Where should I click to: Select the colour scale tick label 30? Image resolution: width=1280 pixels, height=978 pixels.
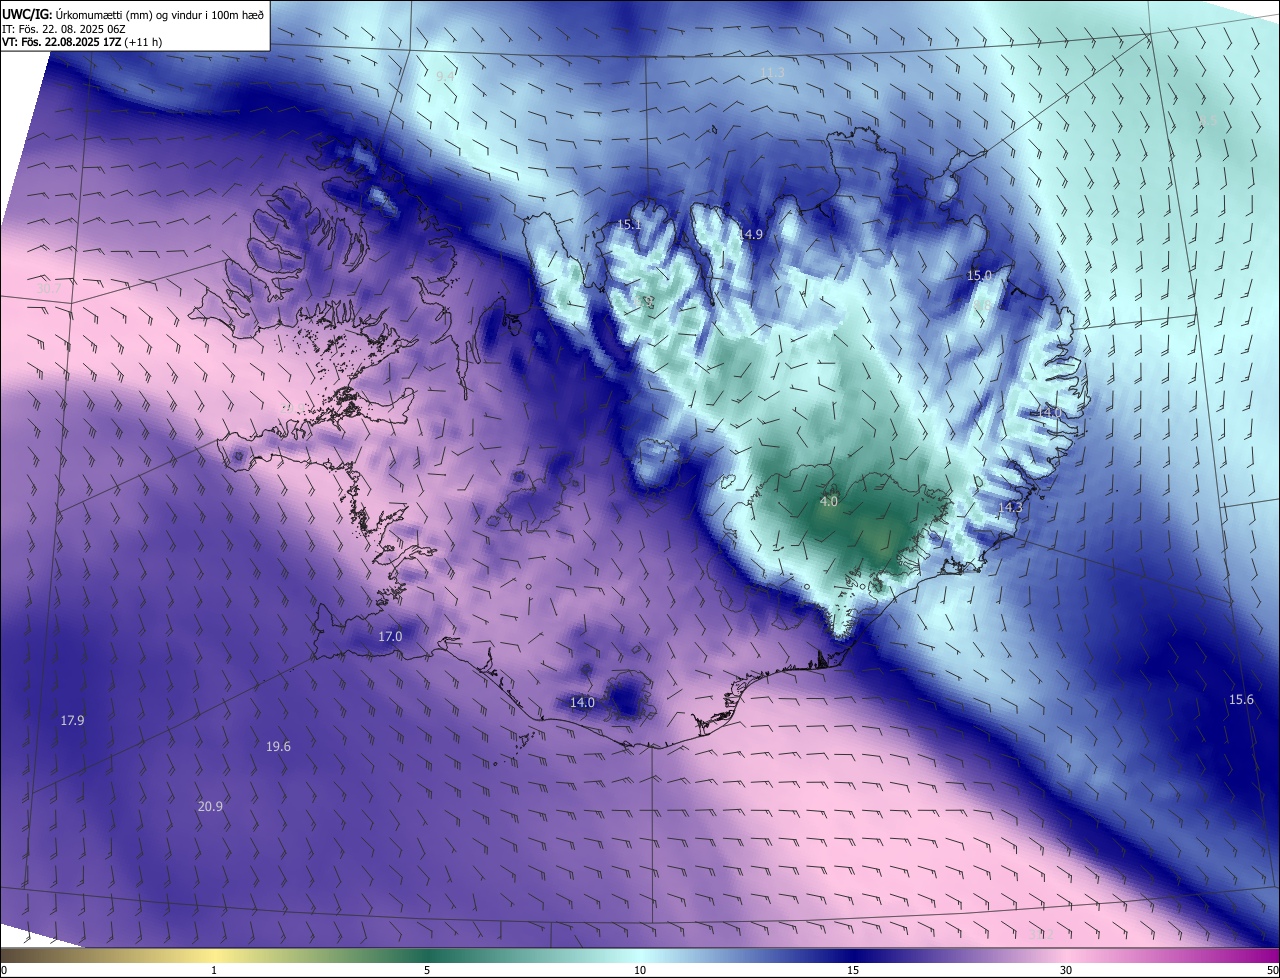click(x=1066, y=970)
